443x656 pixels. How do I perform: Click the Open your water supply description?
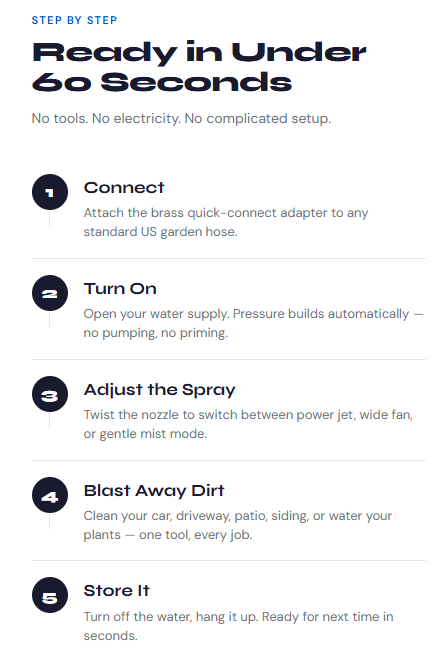(x=254, y=323)
